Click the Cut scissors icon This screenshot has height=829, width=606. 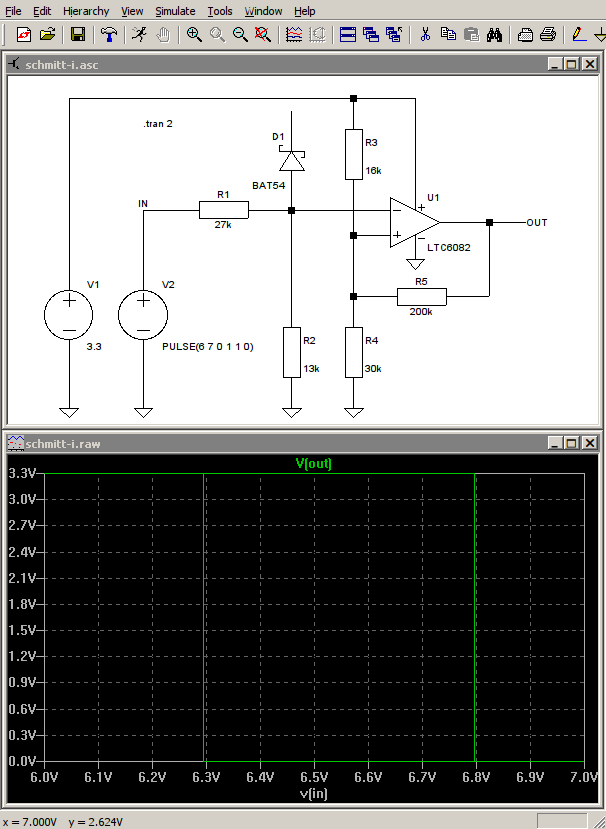tap(425, 35)
